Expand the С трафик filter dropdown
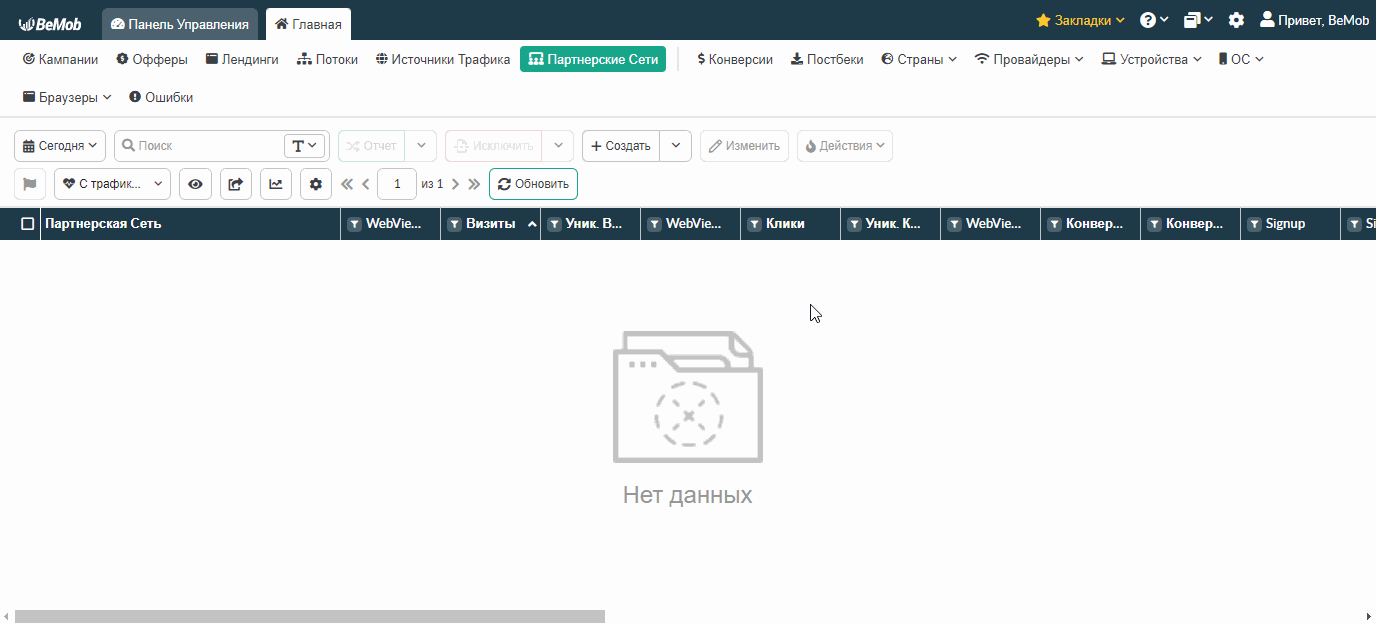Image resolution: width=1376 pixels, height=624 pixels. click(112, 184)
